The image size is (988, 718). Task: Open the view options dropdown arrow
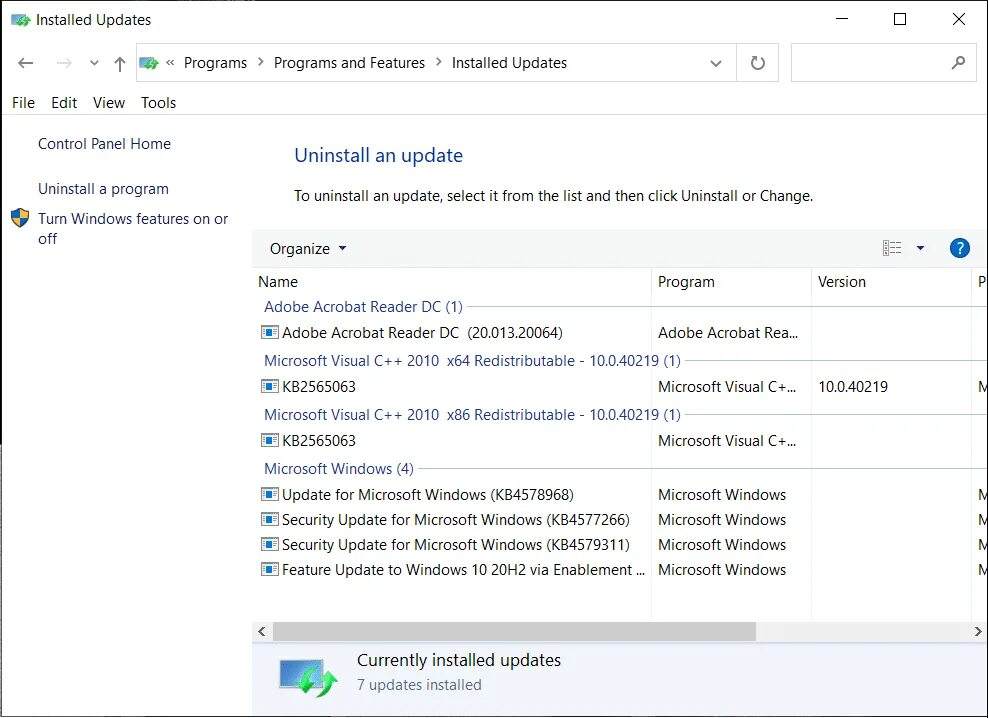click(920, 248)
